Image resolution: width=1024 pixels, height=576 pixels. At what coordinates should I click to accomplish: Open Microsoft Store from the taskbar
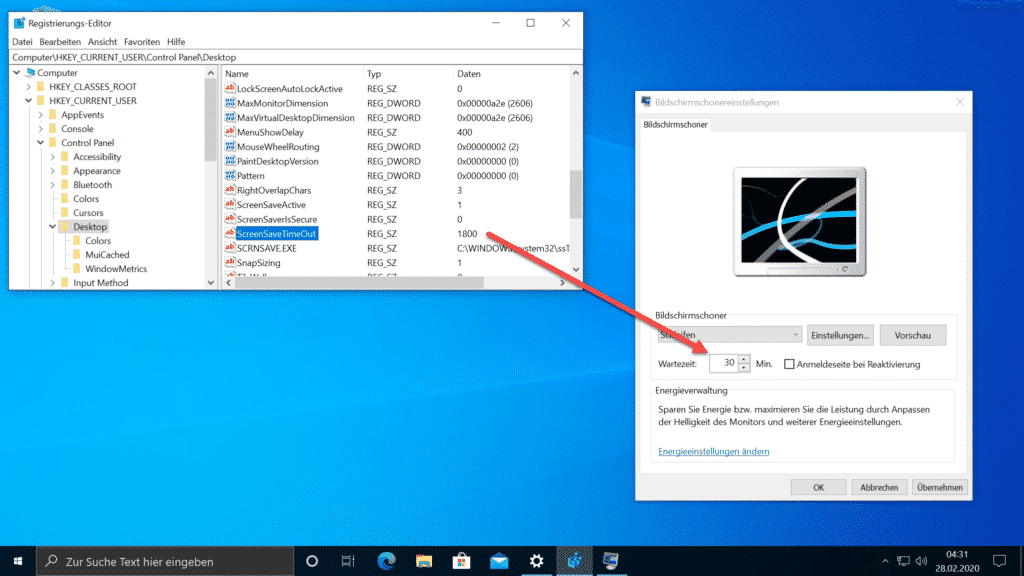(x=461, y=561)
